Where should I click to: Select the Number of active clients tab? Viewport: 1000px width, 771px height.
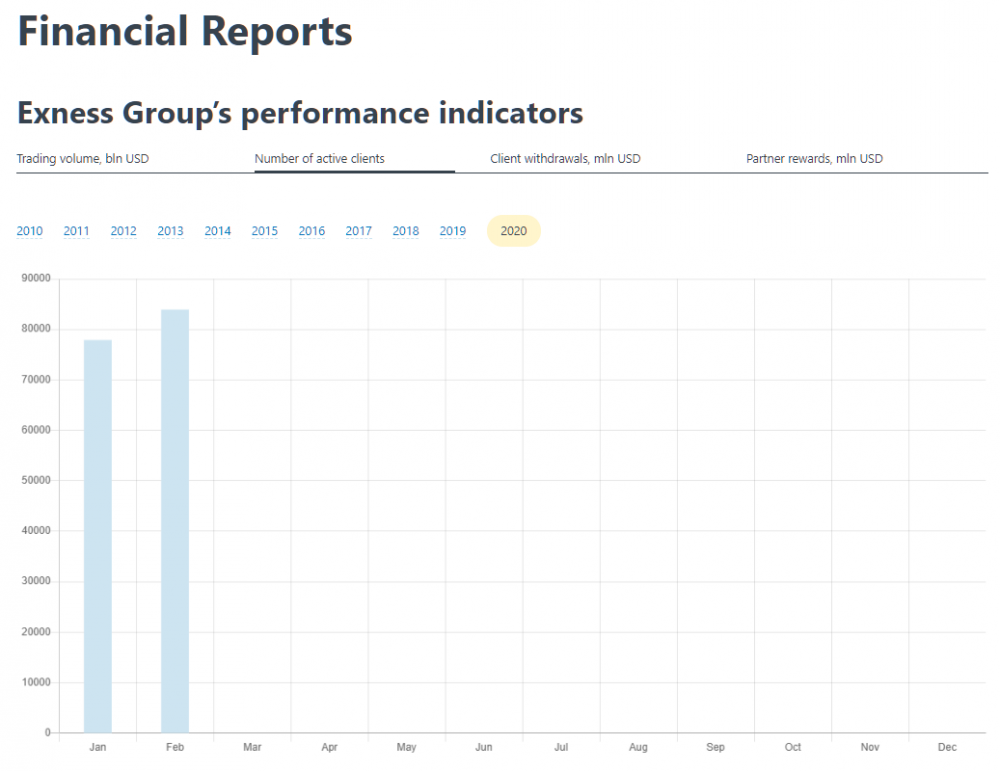click(320, 159)
